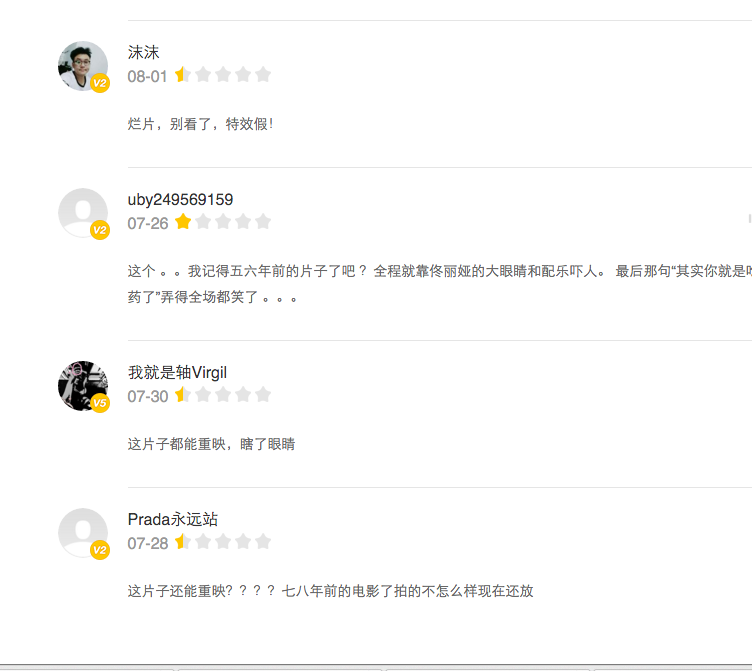This screenshot has width=752, height=671.
Task: Click the half star on Prada永远站's rating
Action: coord(183,542)
